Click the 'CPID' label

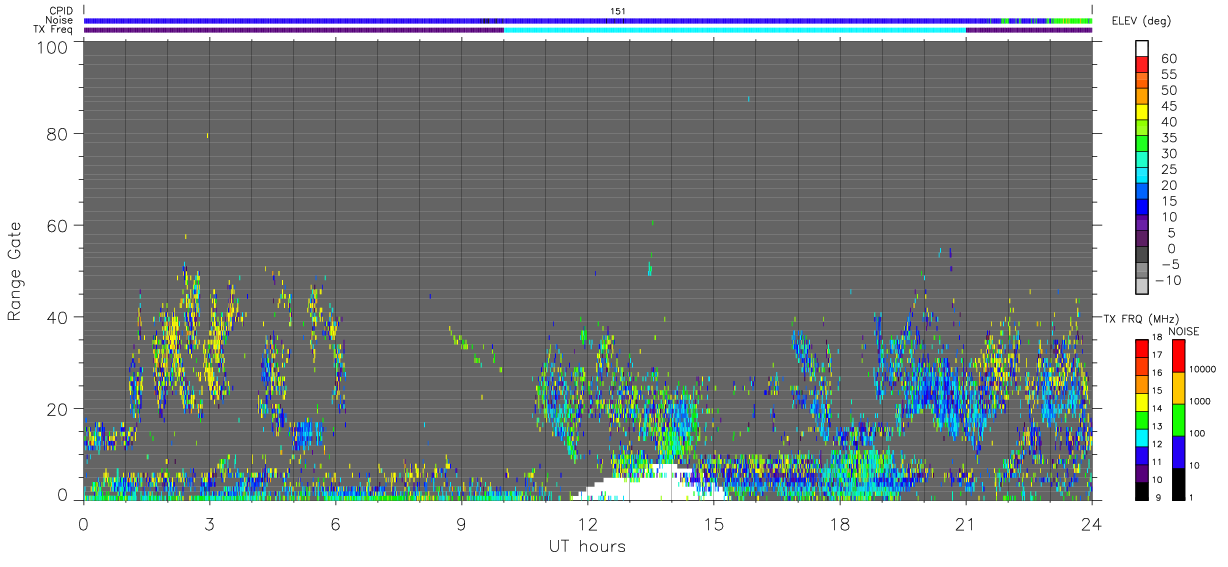[x=60, y=10]
